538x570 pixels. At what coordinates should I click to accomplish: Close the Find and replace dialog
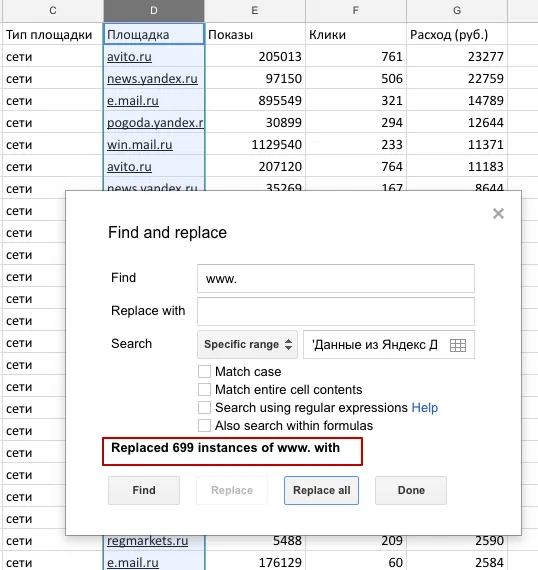[498, 213]
